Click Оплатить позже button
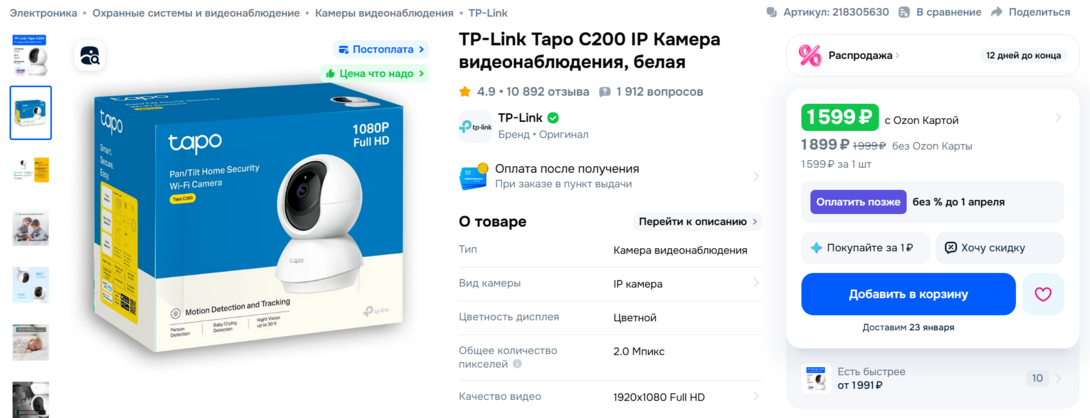The width and height of the screenshot is (1090, 418). pyautogui.click(x=858, y=202)
